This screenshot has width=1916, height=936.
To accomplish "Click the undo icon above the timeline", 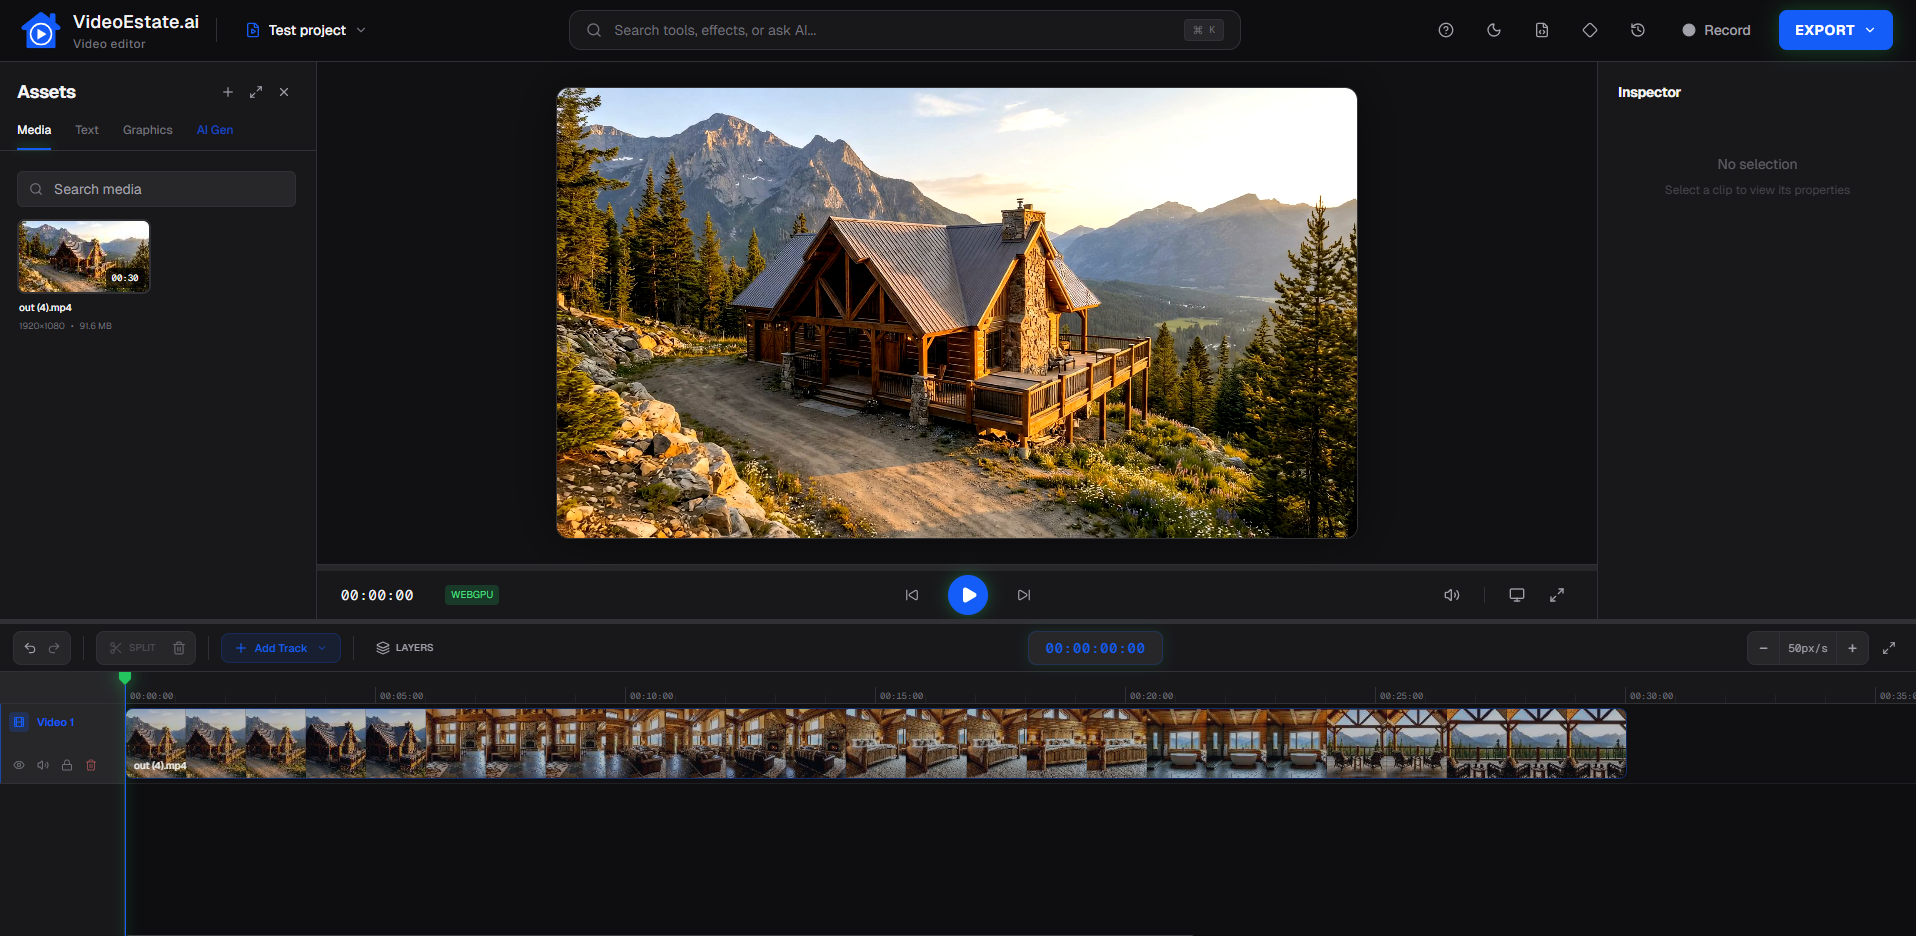I will (x=29, y=648).
